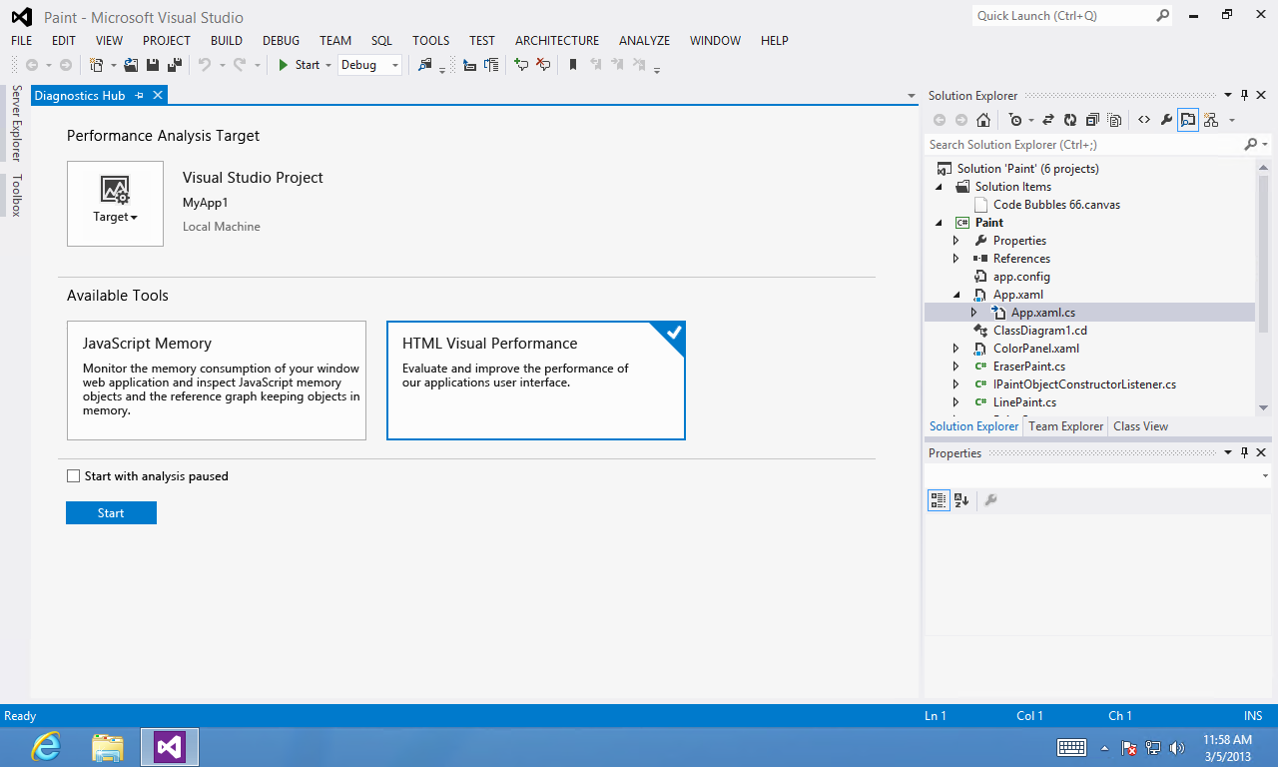This screenshot has width=1278, height=767.
Task: Open Properties via wrench icon in Solution Explorer
Action: pos(1166,120)
